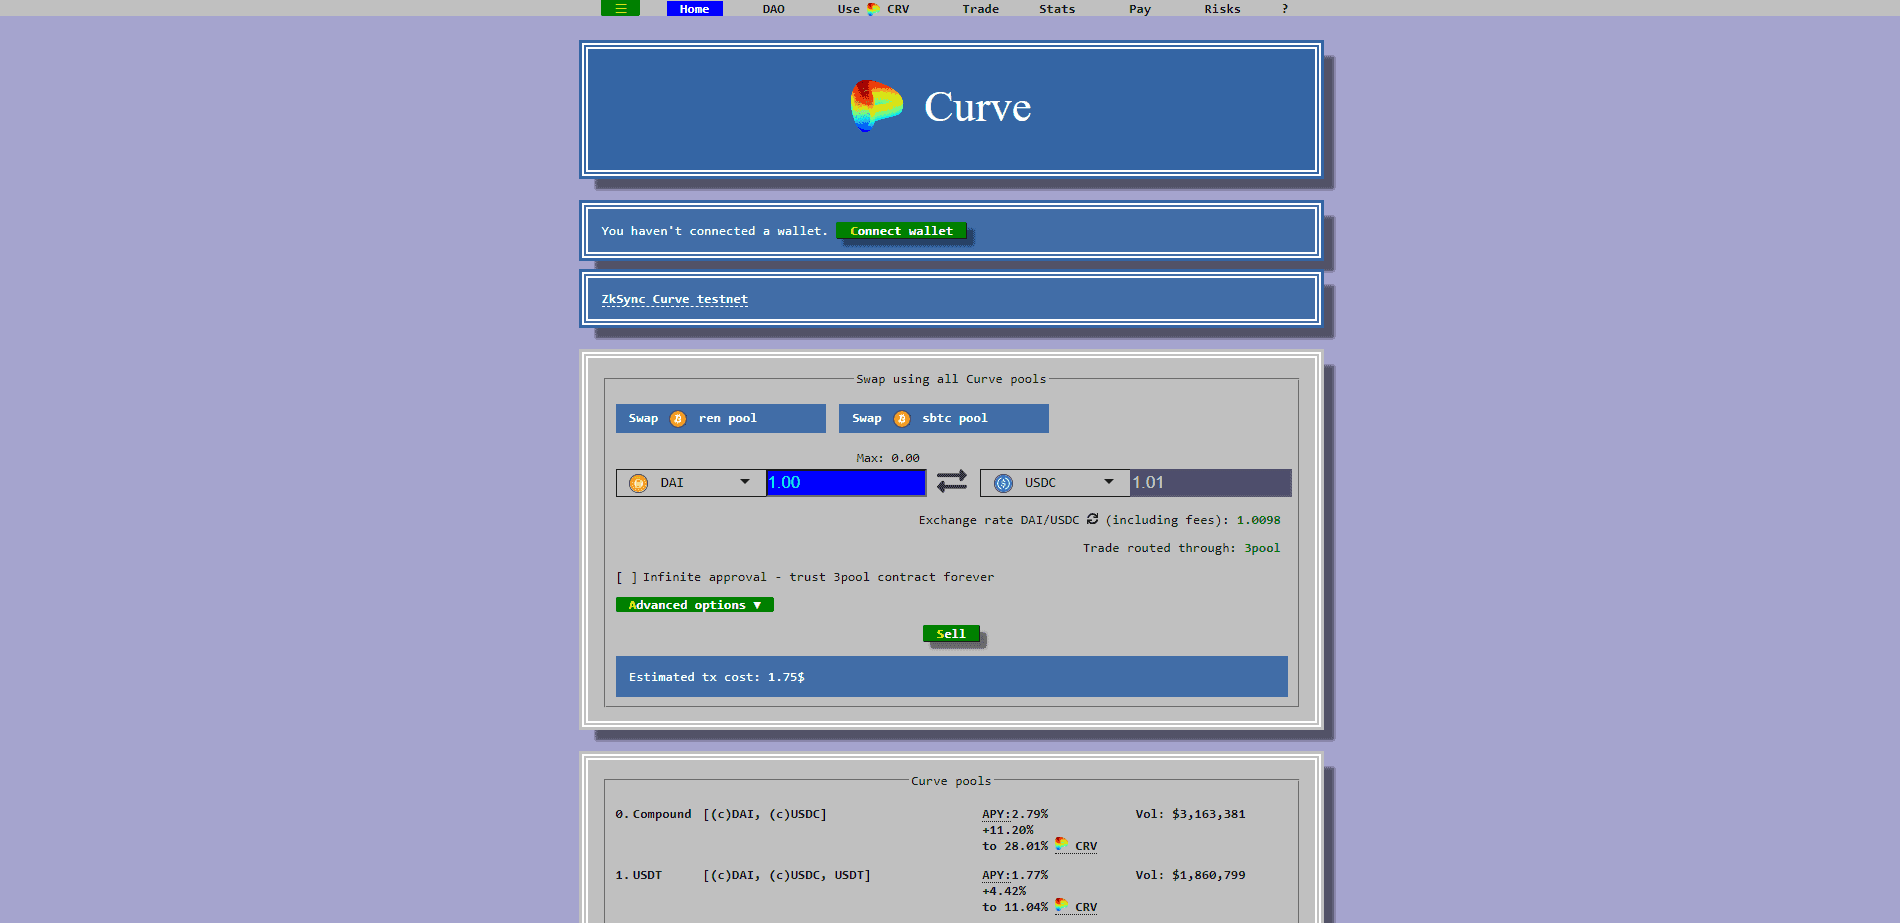Click the Sell button
This screenshot has width=1900, height=923.
point(951,634)
